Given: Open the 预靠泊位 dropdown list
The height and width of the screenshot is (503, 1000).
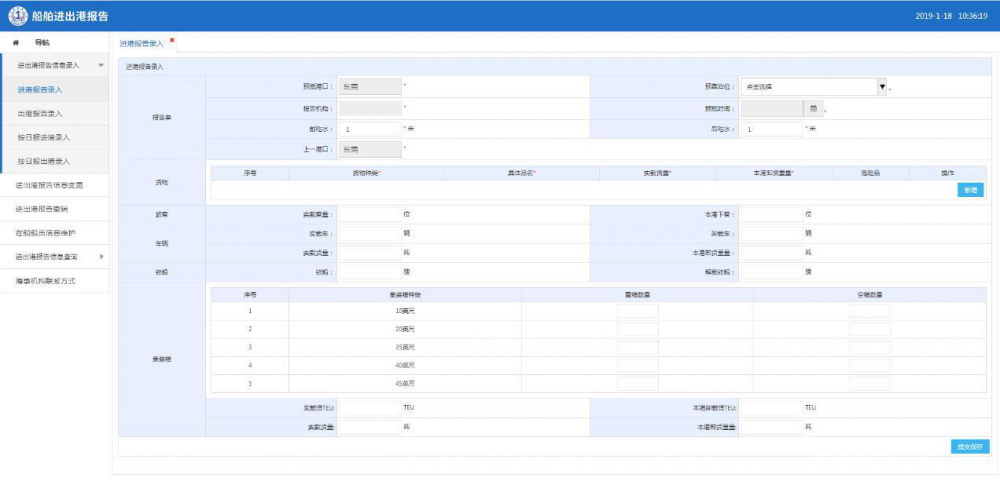Looking at the screenshot, I should coord(881,87).
